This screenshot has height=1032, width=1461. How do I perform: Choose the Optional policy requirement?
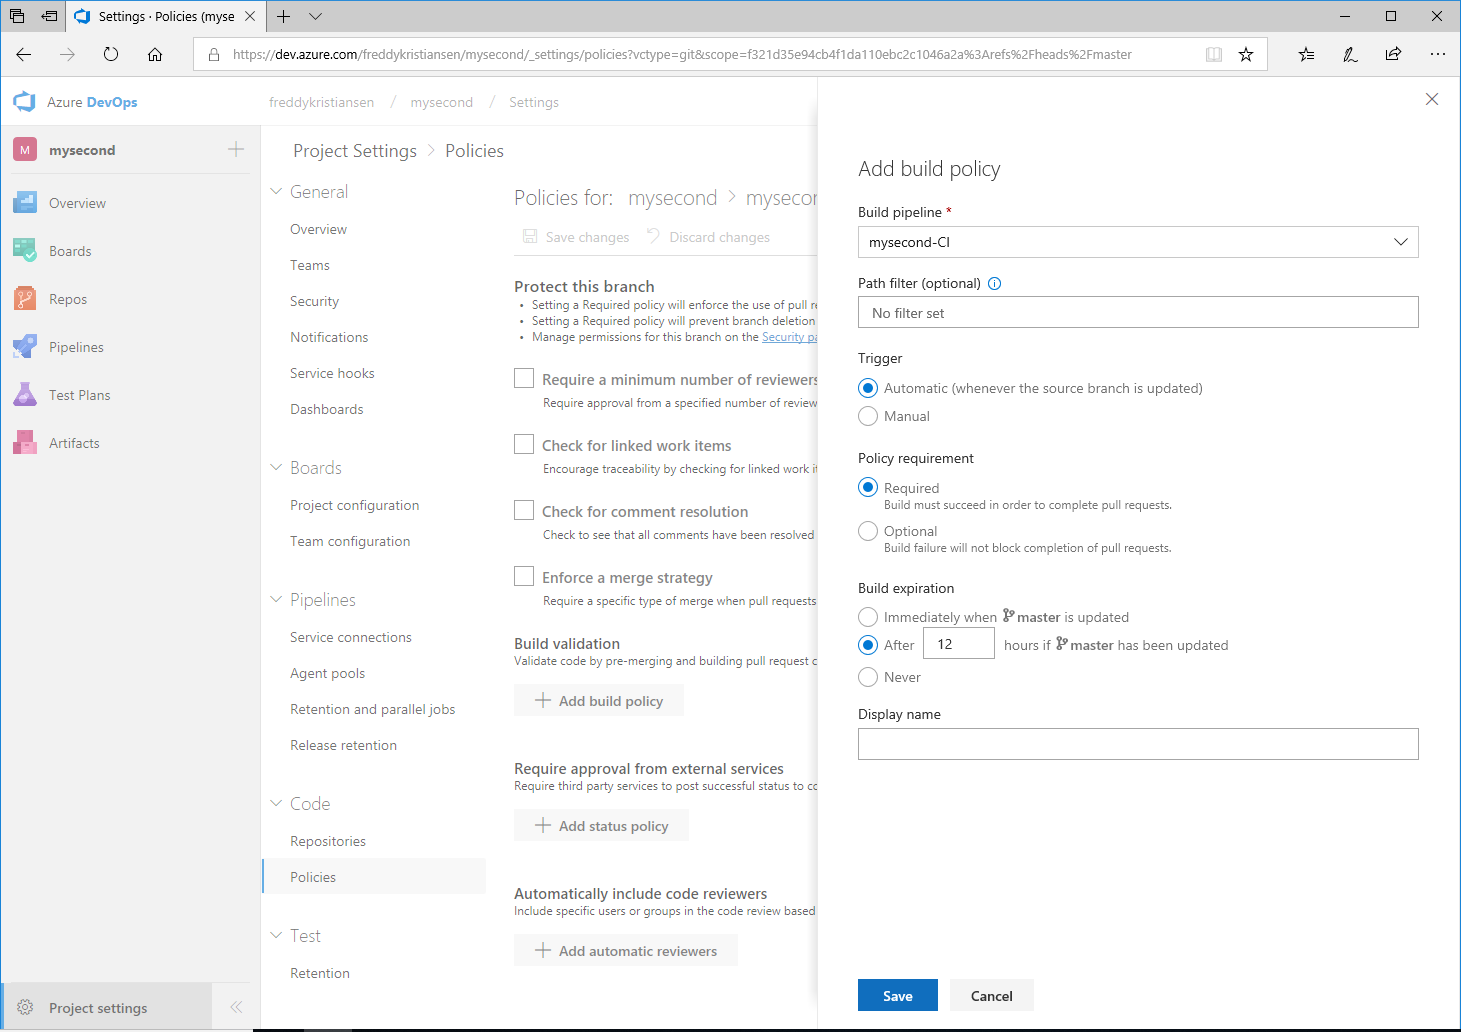[x=868, y=531]
